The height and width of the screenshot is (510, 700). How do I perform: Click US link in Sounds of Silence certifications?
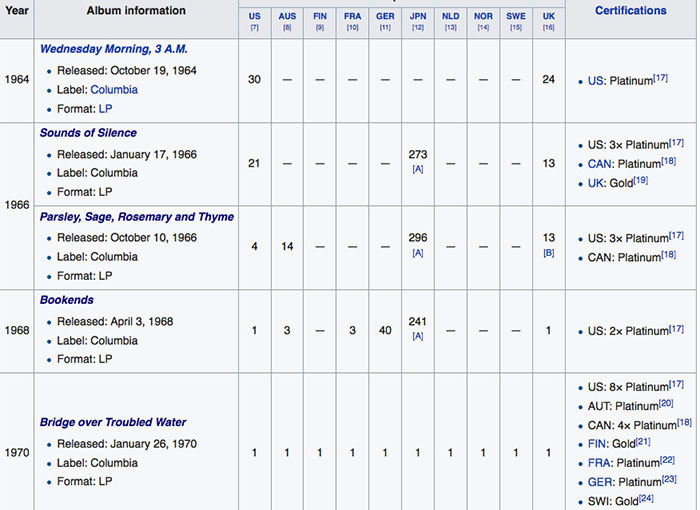[x=596, y=145]
